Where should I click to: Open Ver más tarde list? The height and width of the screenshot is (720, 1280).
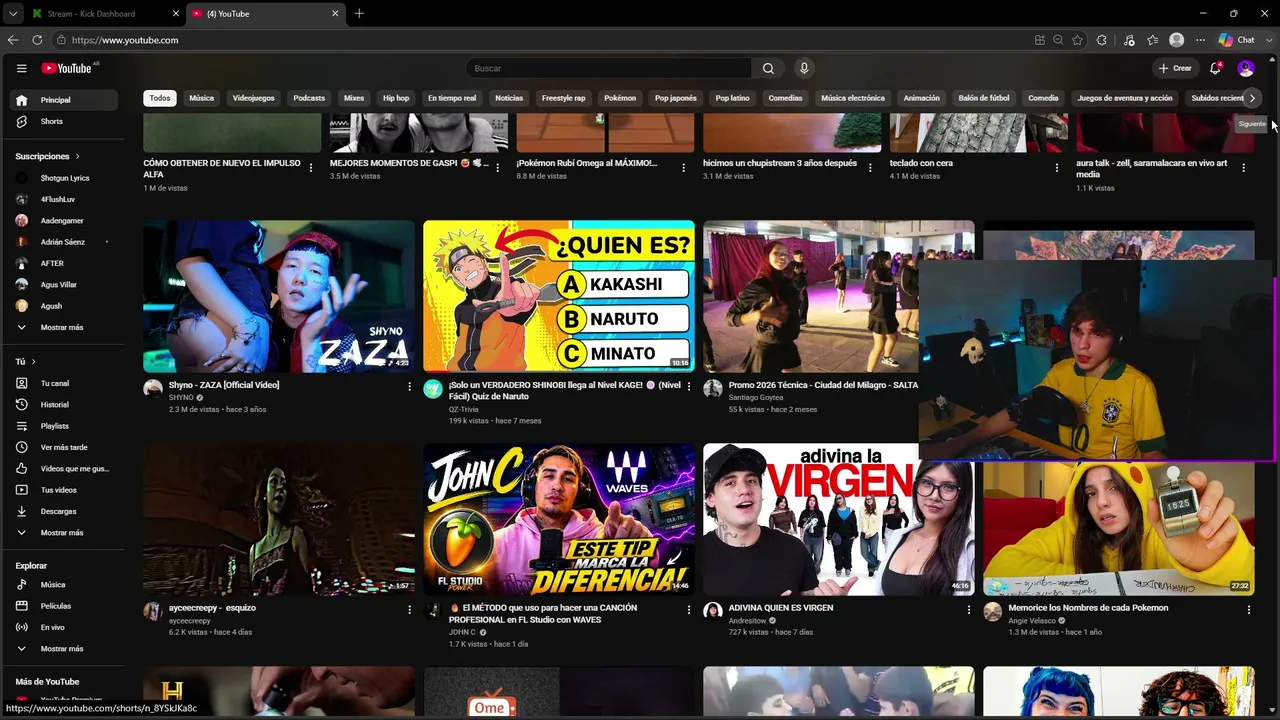click(64, 447)
